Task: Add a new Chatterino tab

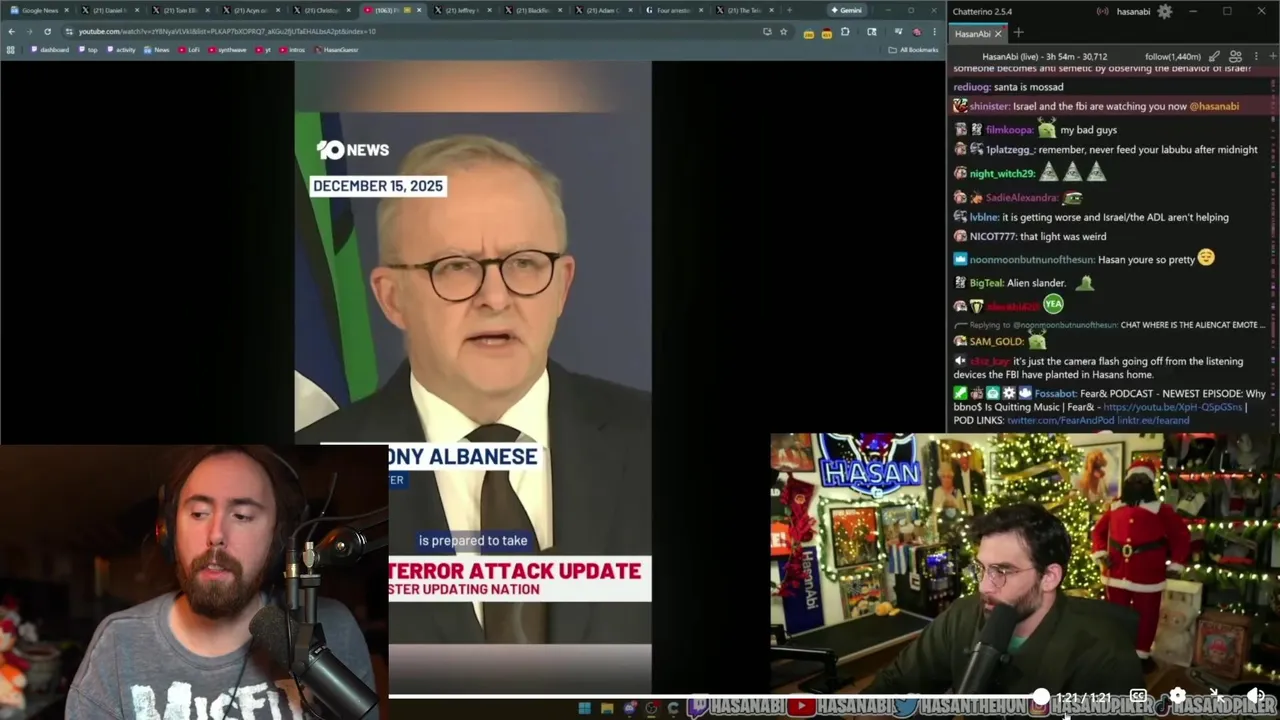Action: click(x=1018, y=33)
